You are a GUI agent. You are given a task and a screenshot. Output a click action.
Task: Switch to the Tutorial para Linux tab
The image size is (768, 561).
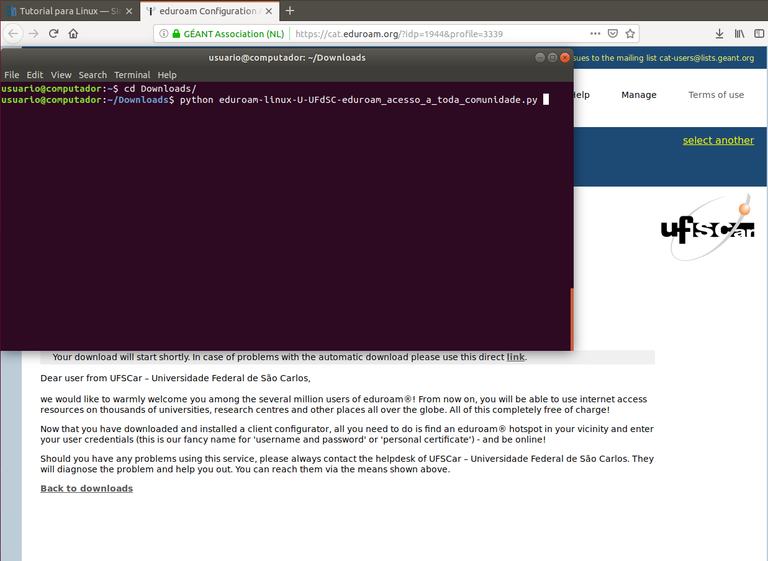click(x=70, y=11)
